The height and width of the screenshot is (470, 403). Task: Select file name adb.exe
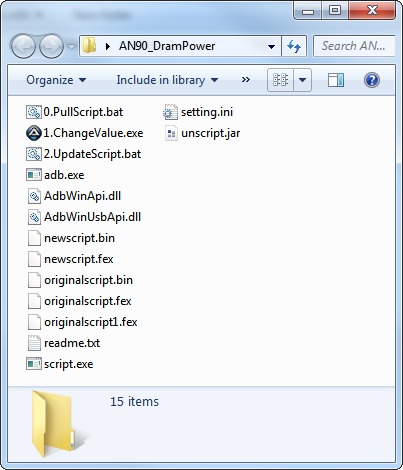pyautogui.click(x=64, y=175)
